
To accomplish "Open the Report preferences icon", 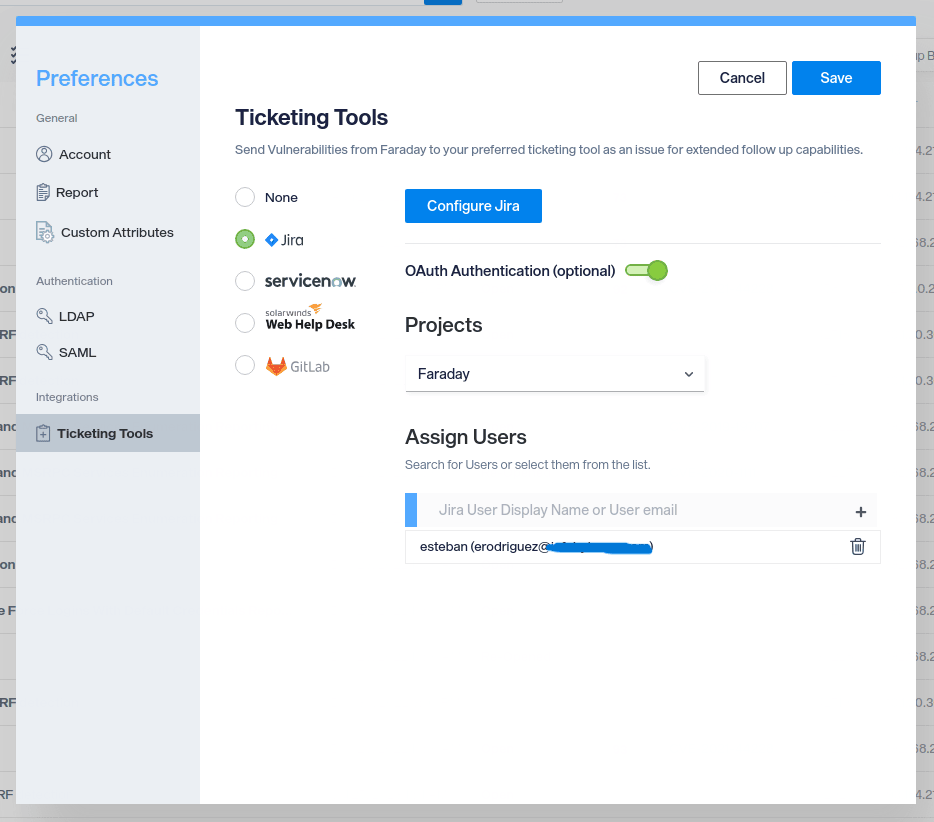I will [x=45, y=192].
